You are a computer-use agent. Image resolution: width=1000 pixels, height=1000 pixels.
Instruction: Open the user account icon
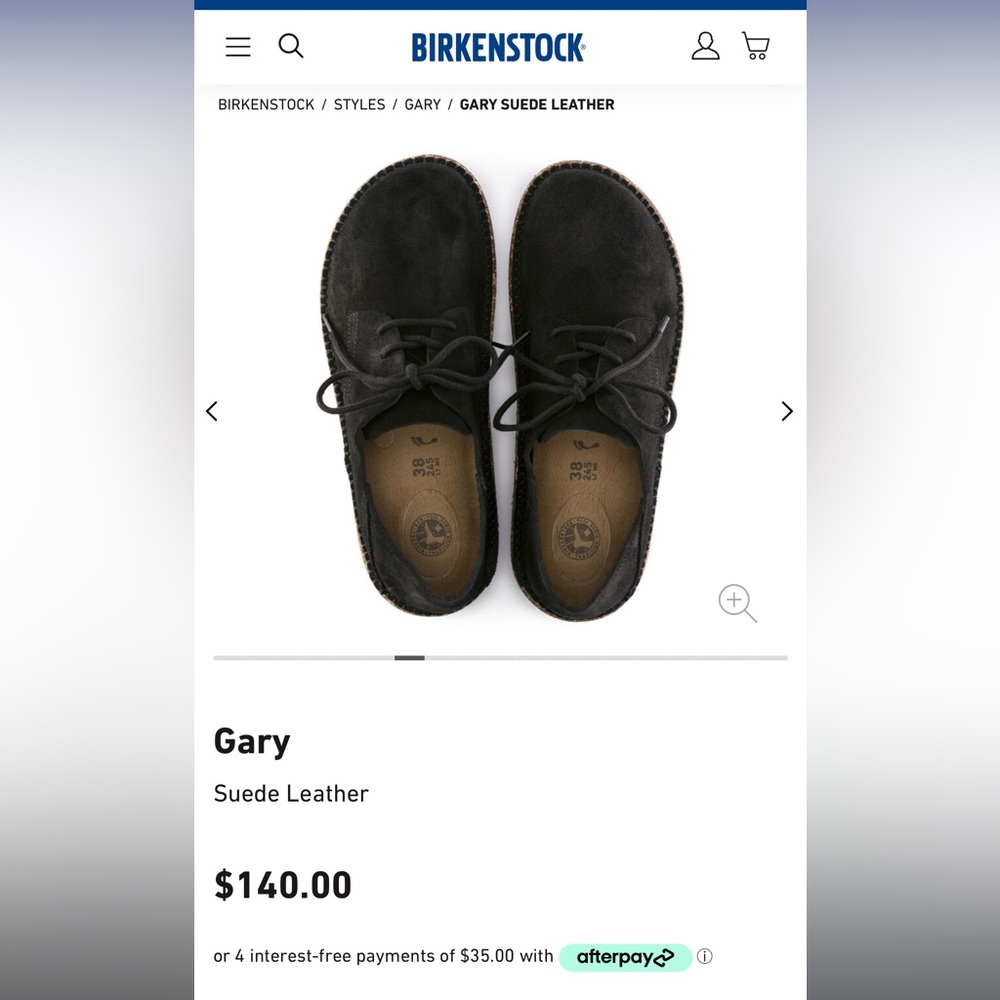point(706,46)
